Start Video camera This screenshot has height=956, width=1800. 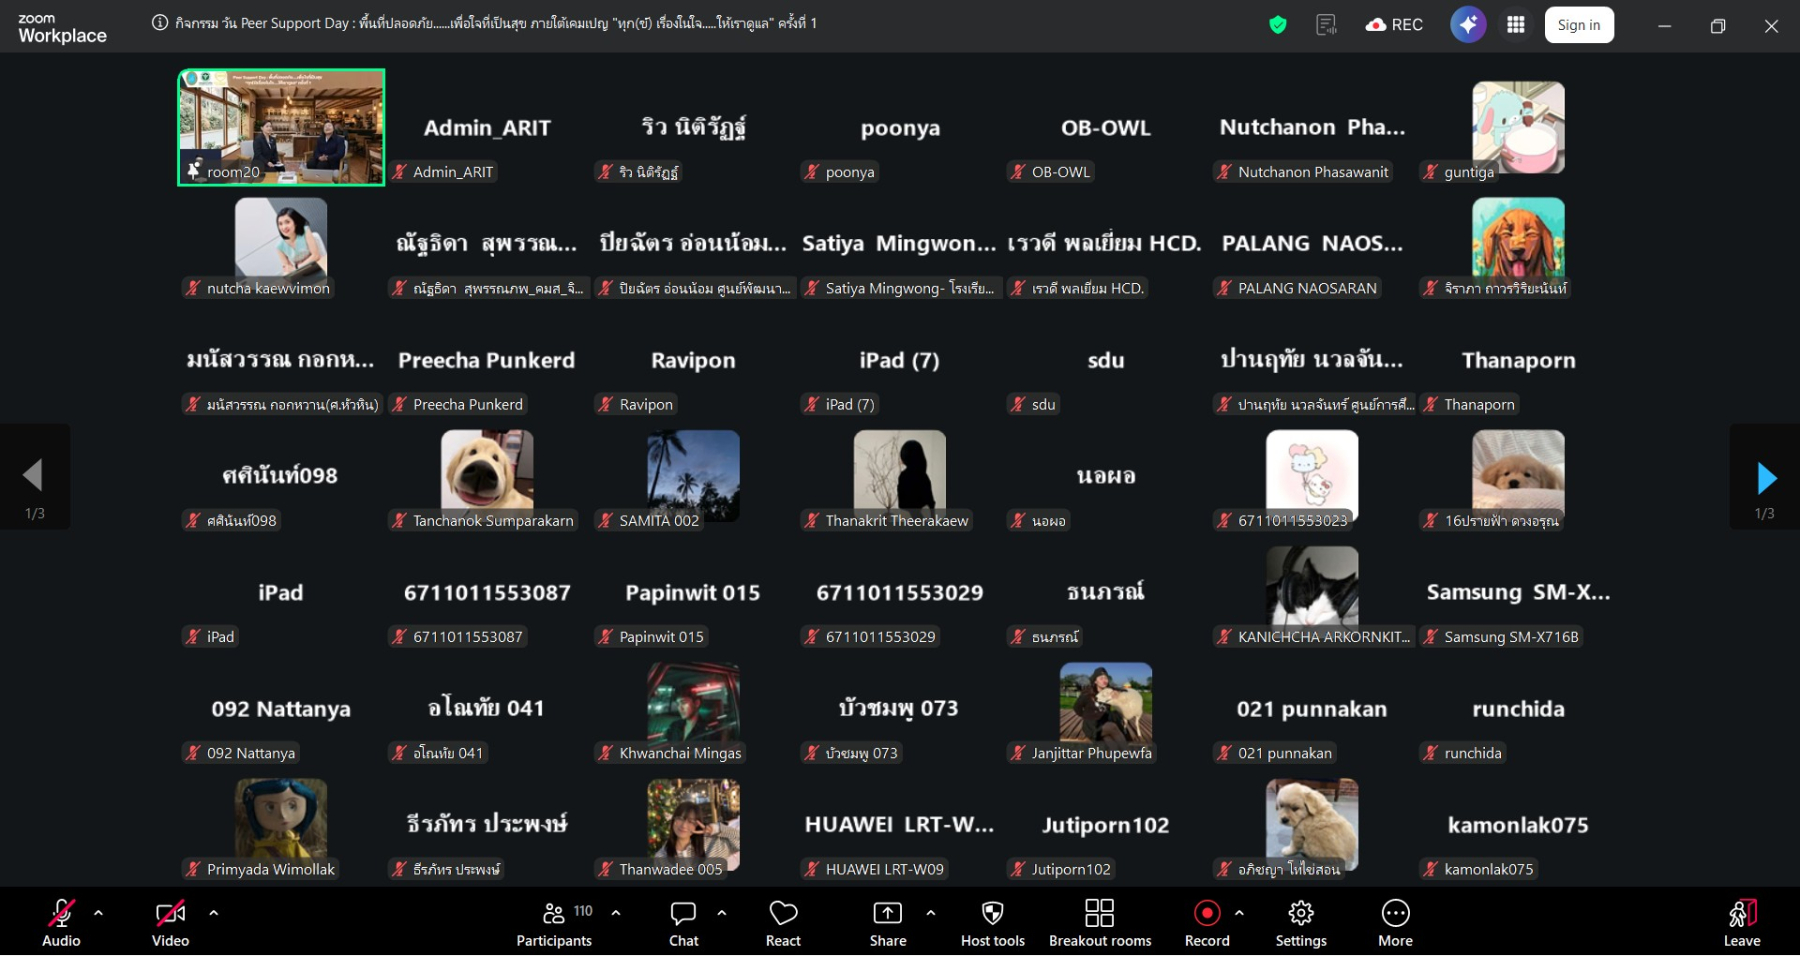[170, 923]
